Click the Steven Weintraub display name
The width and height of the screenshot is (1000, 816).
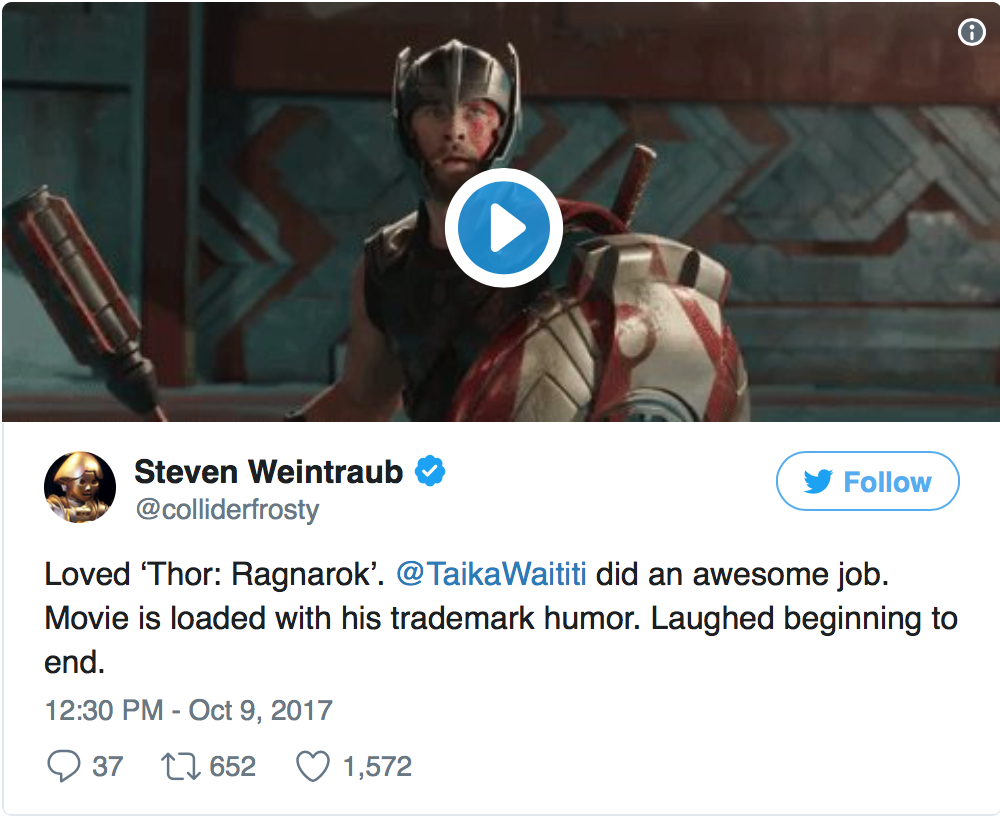pyautogui.click(x=268, y=470)
